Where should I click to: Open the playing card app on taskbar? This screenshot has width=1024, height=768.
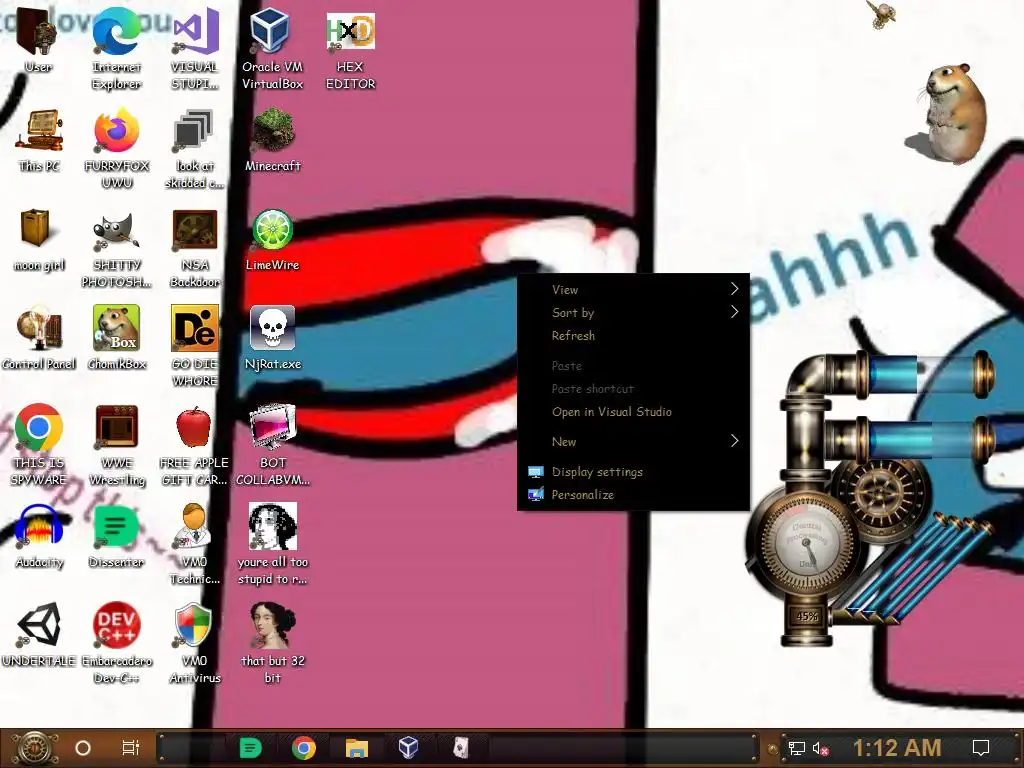(x=461, y=748)
